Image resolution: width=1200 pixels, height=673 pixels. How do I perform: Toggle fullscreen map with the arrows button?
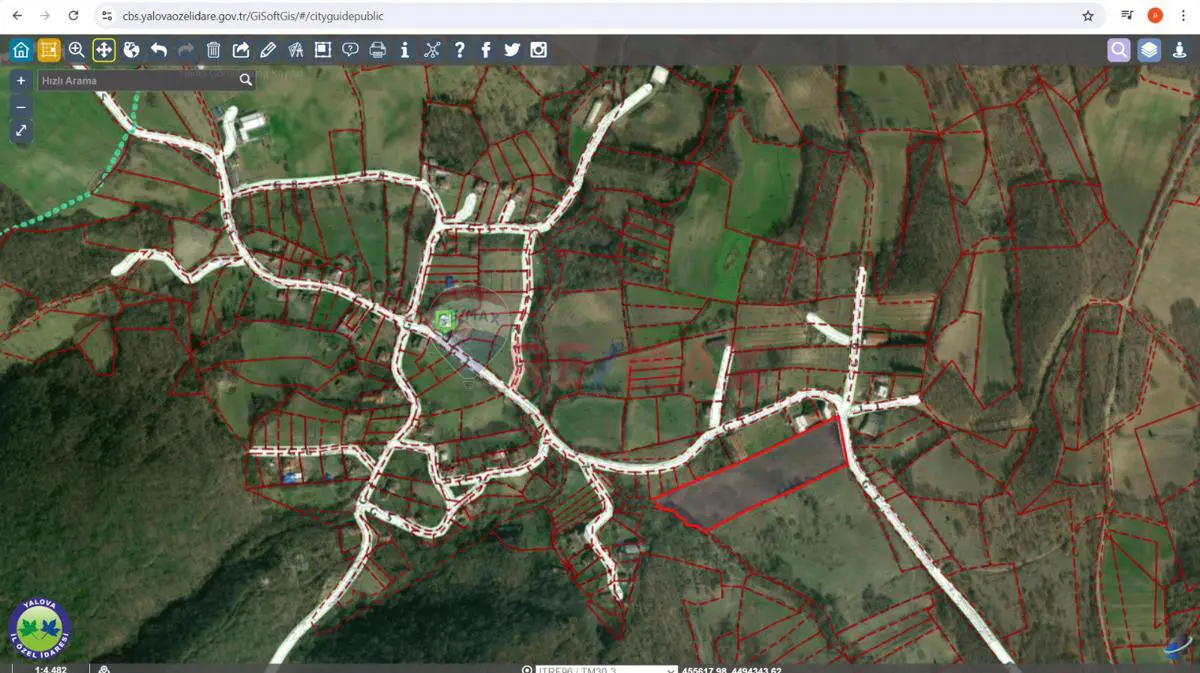pyautogui.click(x=21, y=131)
